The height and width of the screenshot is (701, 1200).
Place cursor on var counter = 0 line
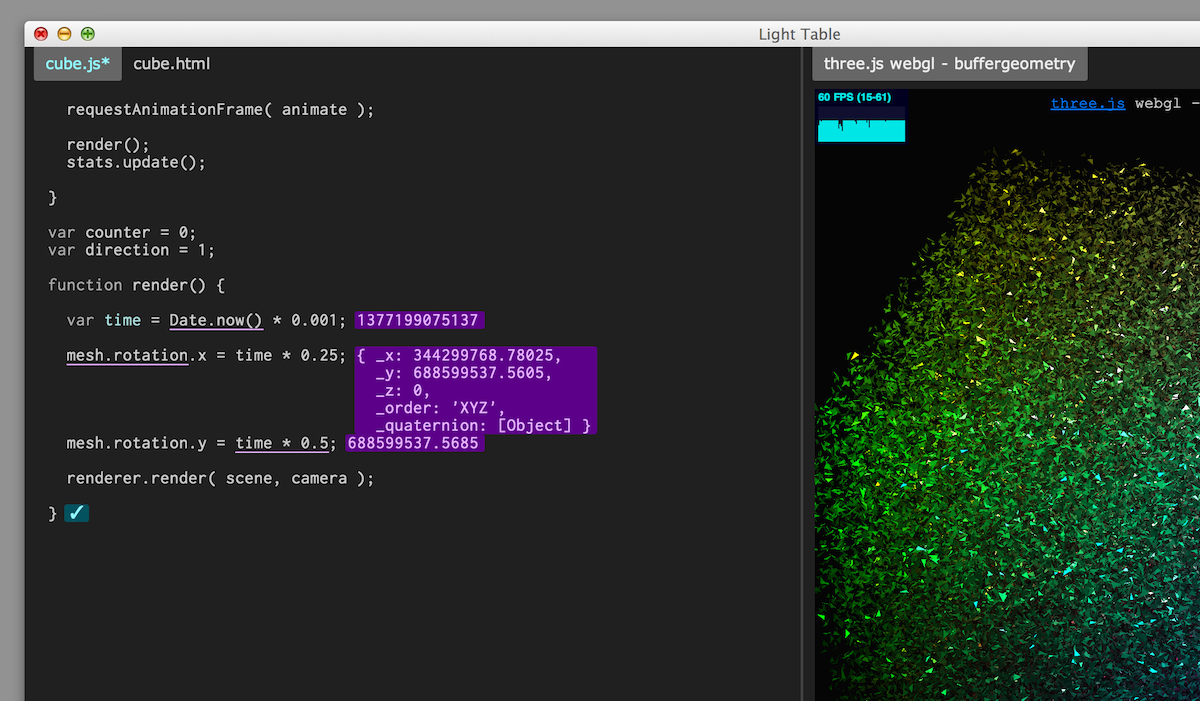pyautogui.click(x=122, y=232)
